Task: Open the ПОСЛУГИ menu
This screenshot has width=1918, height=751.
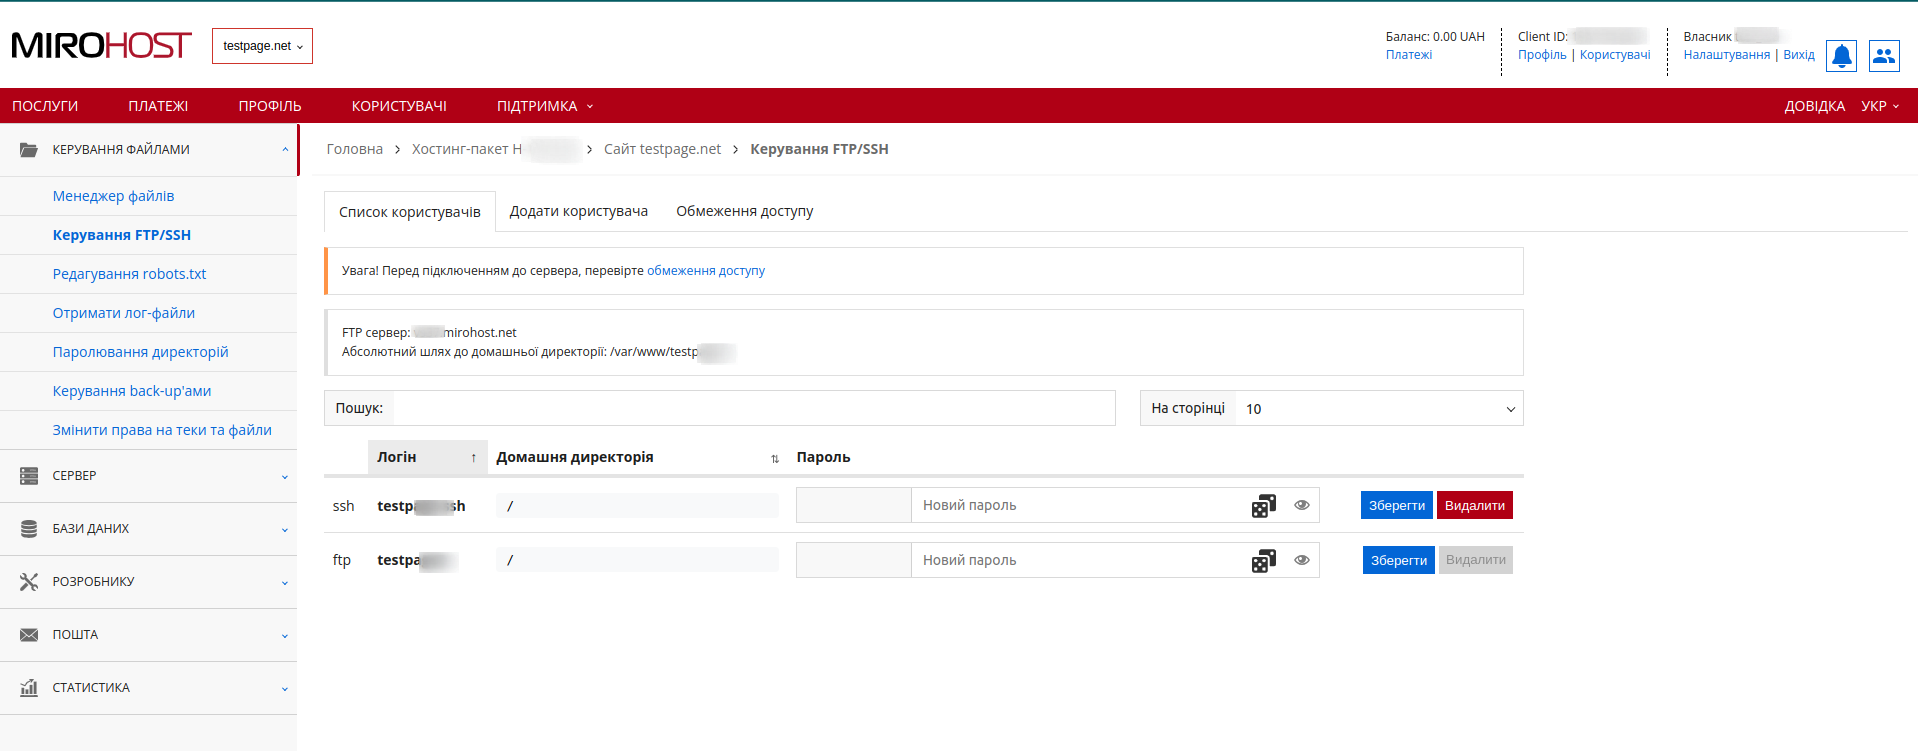Action: tap(45, 106)
